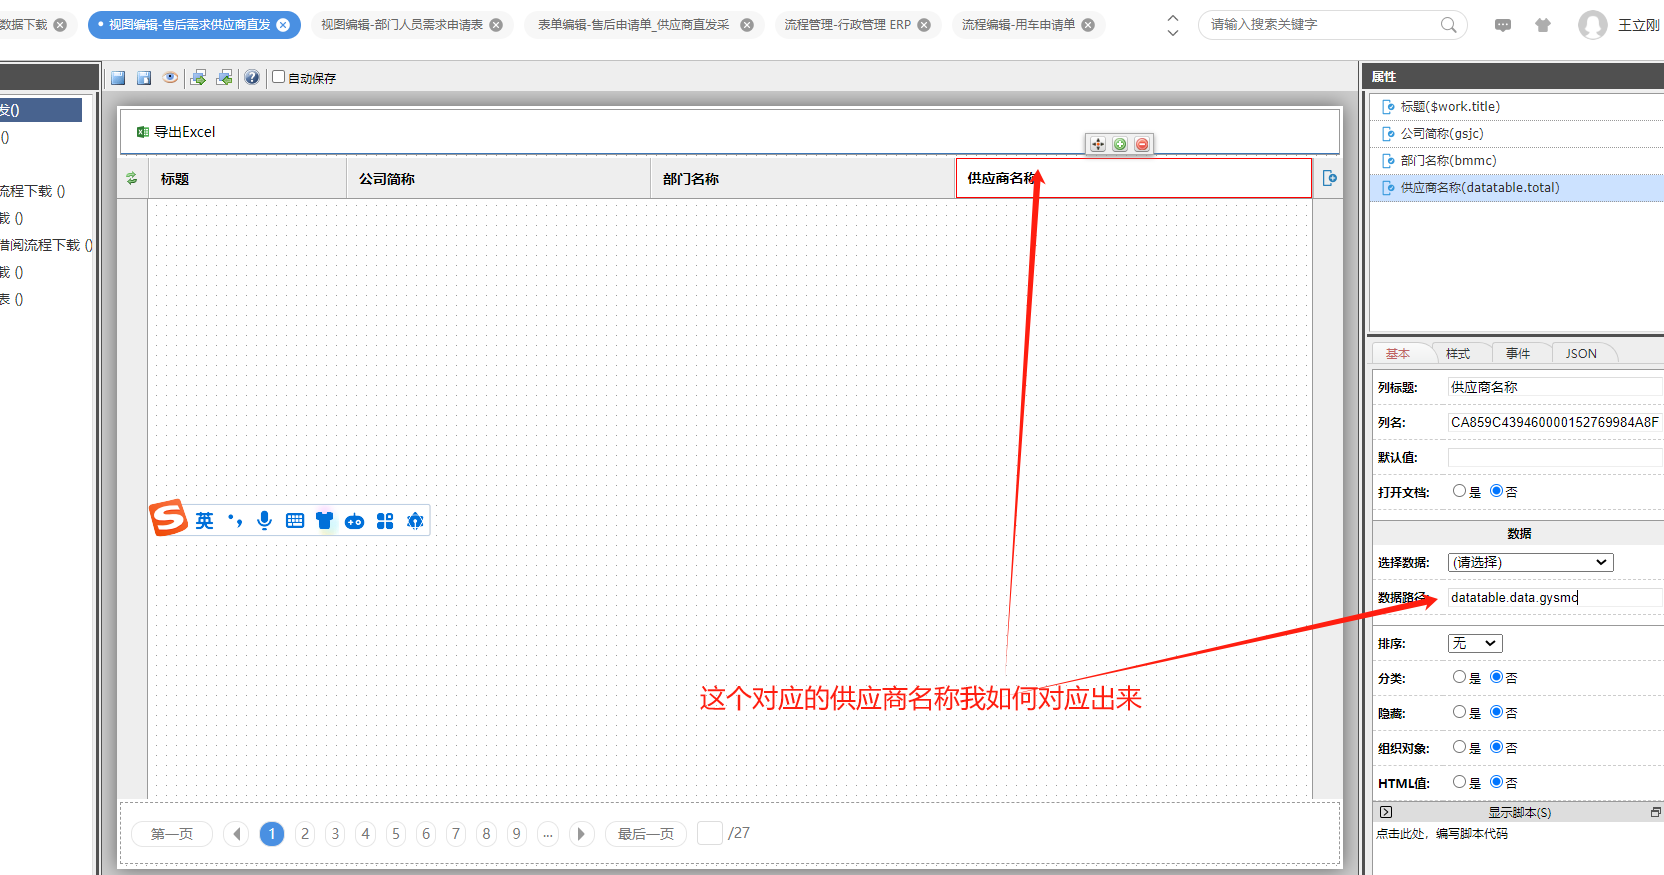The height and width of the screenshot is (875, 1664).
Task: Click the magnifier search icon in the top bar
Action: pyautogui.click(x=1448, y=25)
